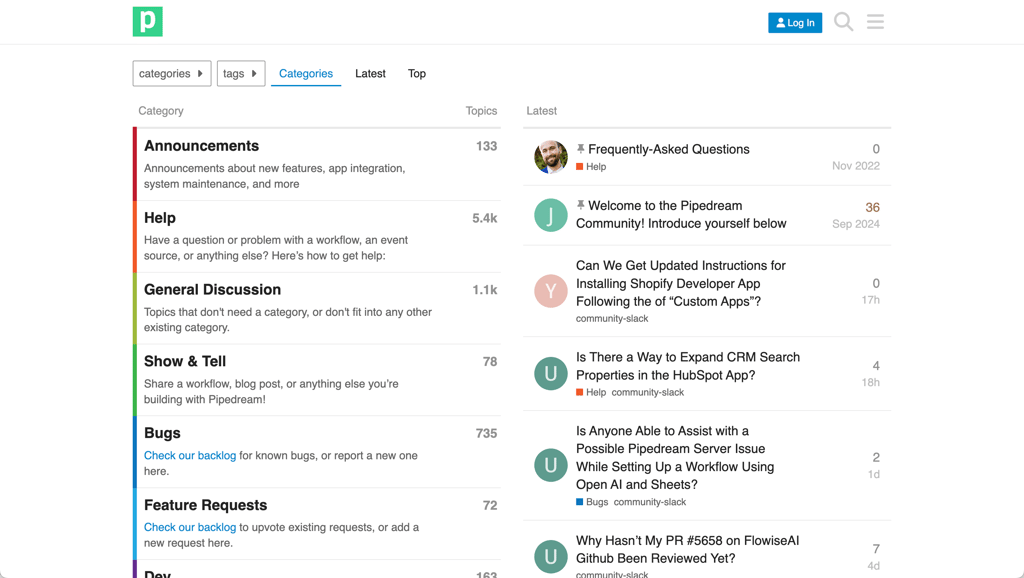Open the Welcome to the Pipedream Community topic

click(681, 214)
